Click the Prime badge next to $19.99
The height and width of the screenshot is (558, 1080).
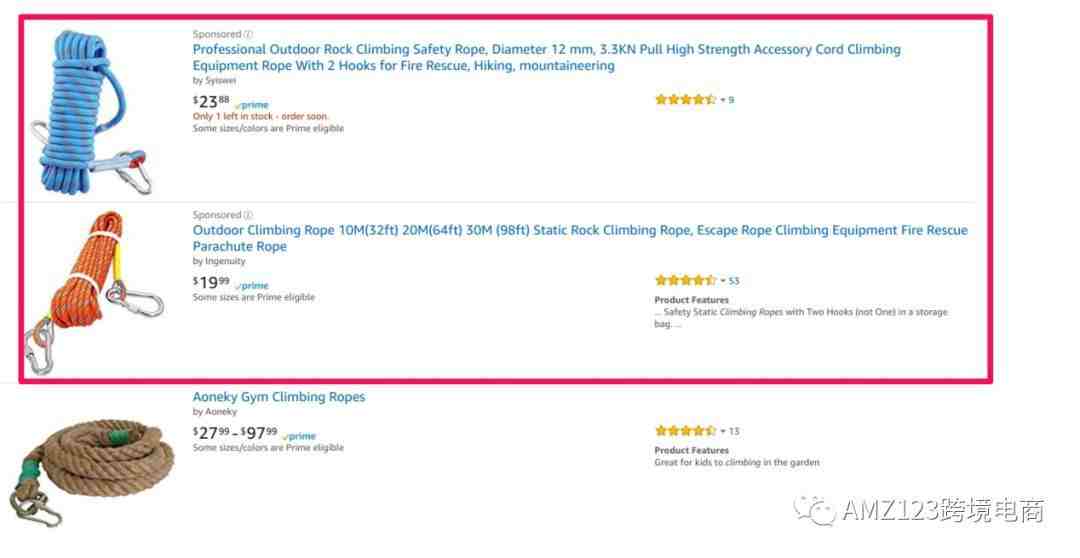[x=252, y=285]
